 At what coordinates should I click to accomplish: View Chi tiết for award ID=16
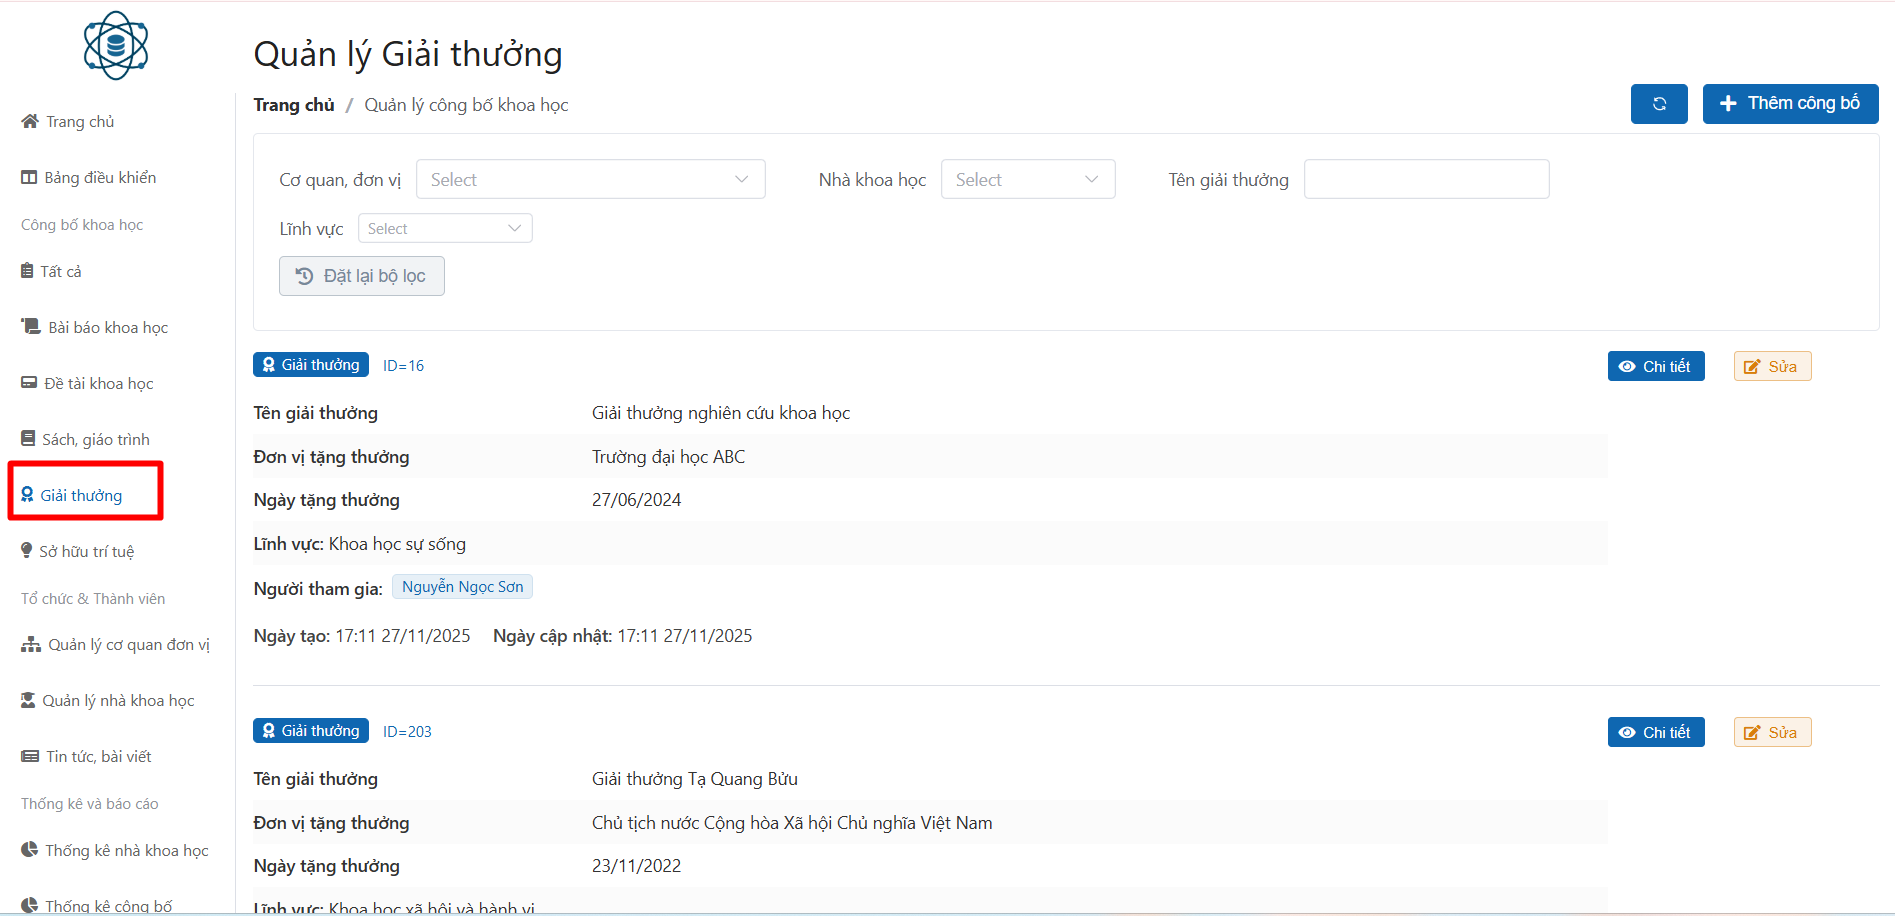coord(1655,367)
